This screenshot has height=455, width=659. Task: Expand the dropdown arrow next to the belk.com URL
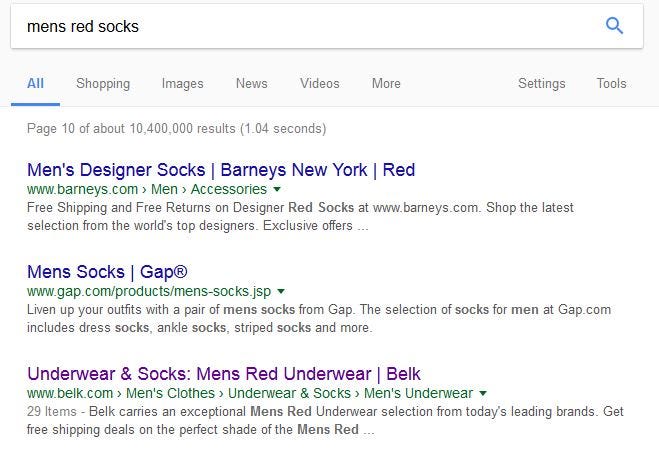483,393
